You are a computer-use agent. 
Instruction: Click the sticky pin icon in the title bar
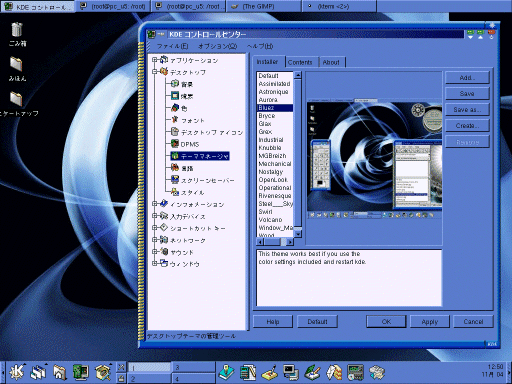161,34
